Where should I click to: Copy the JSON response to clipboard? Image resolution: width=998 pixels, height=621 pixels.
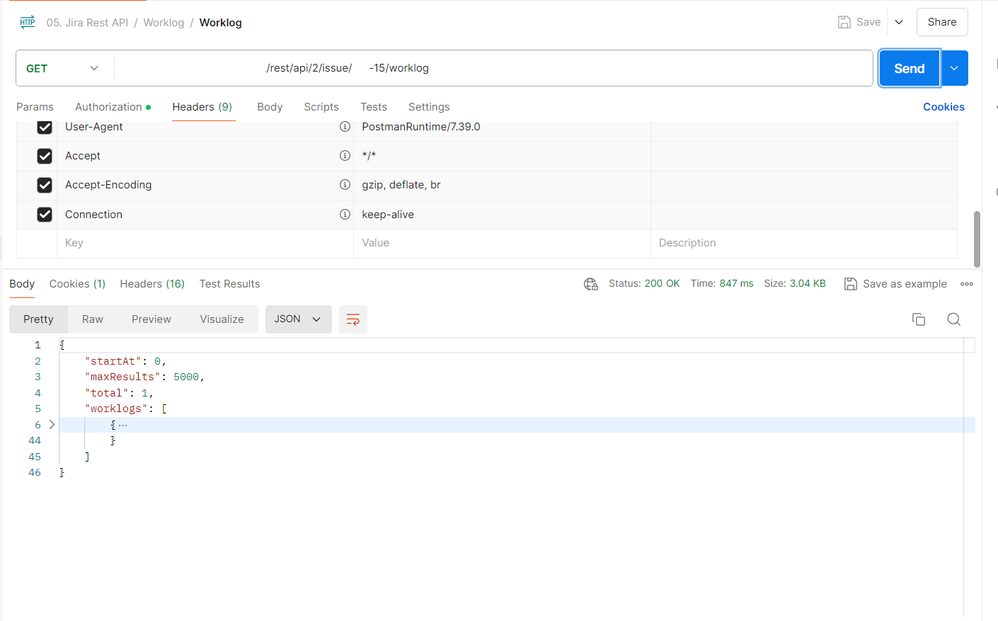click(x=919, y=318)
